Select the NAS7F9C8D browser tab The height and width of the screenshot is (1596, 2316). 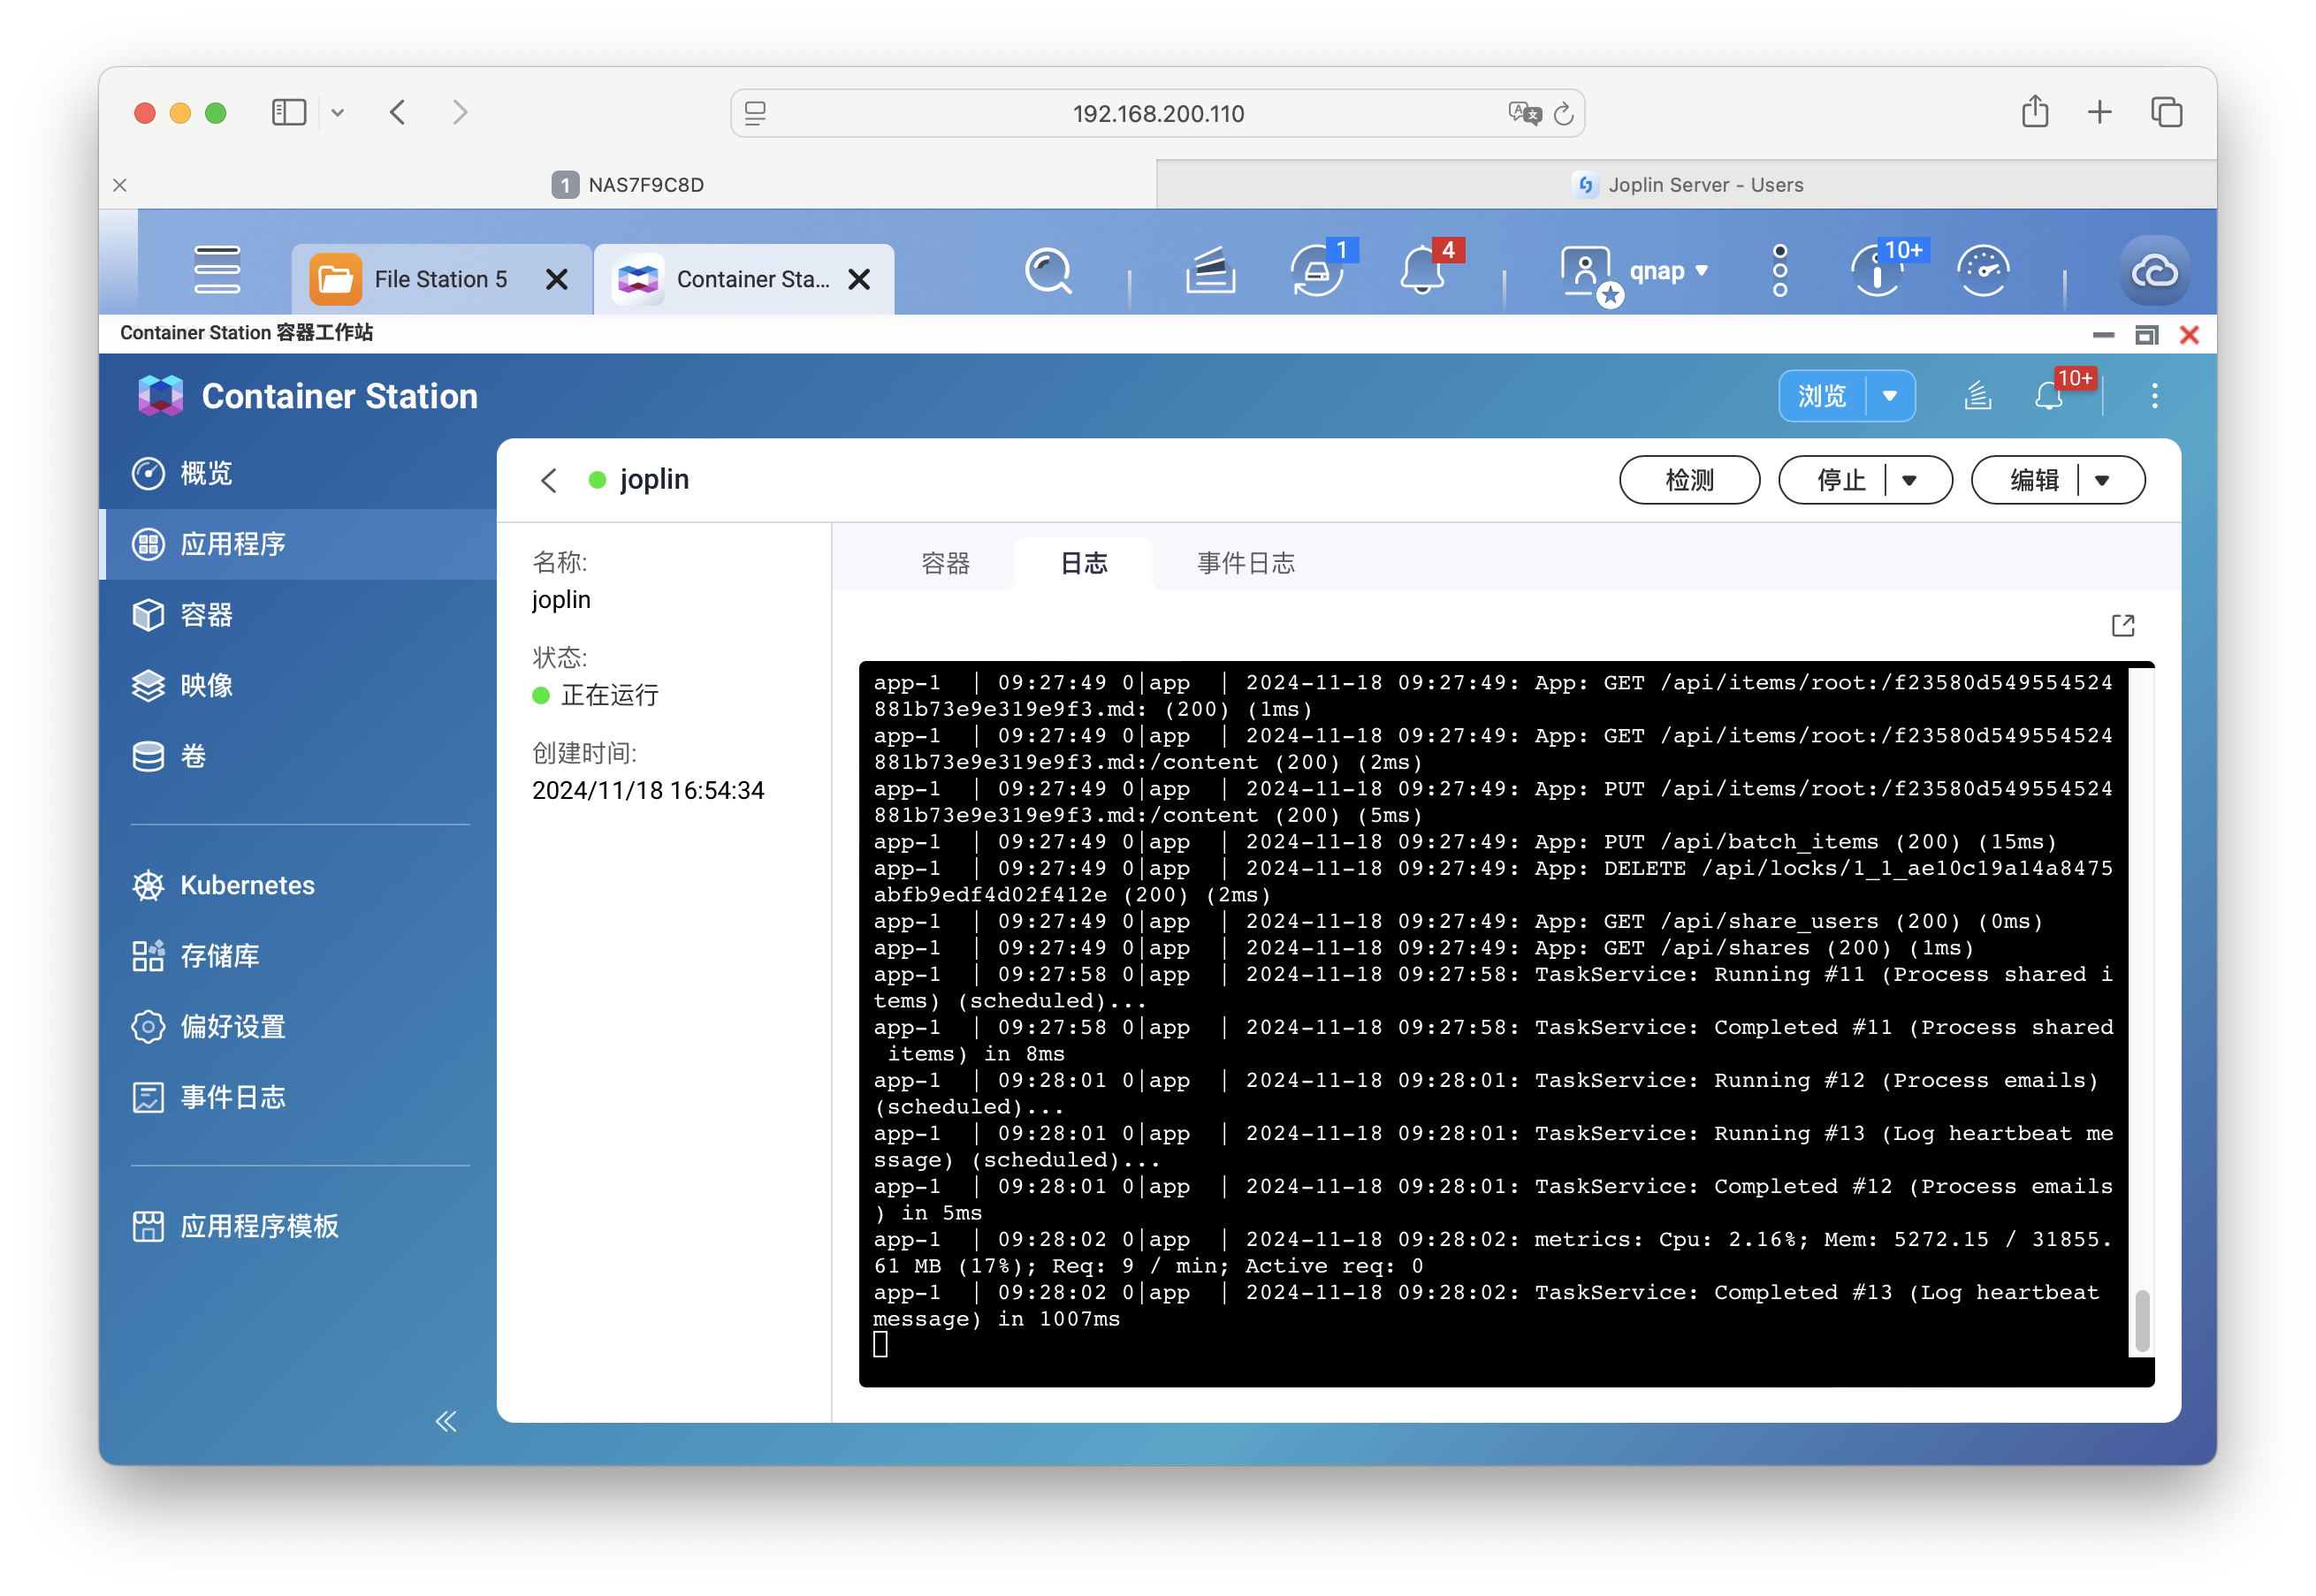(628, 185)
